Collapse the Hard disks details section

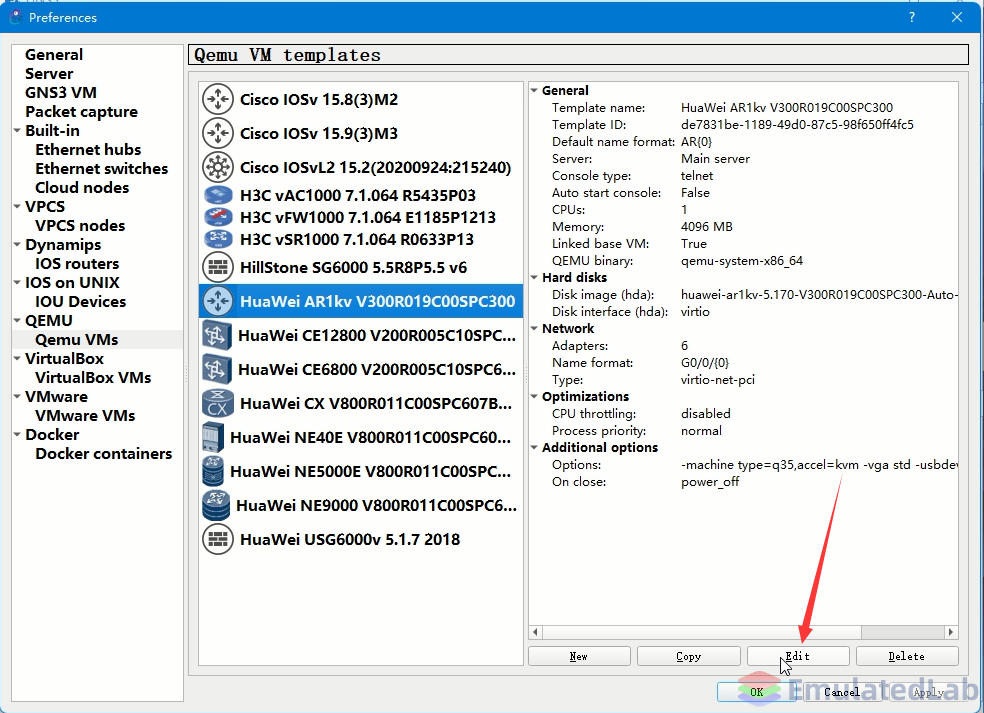point(535,277)
